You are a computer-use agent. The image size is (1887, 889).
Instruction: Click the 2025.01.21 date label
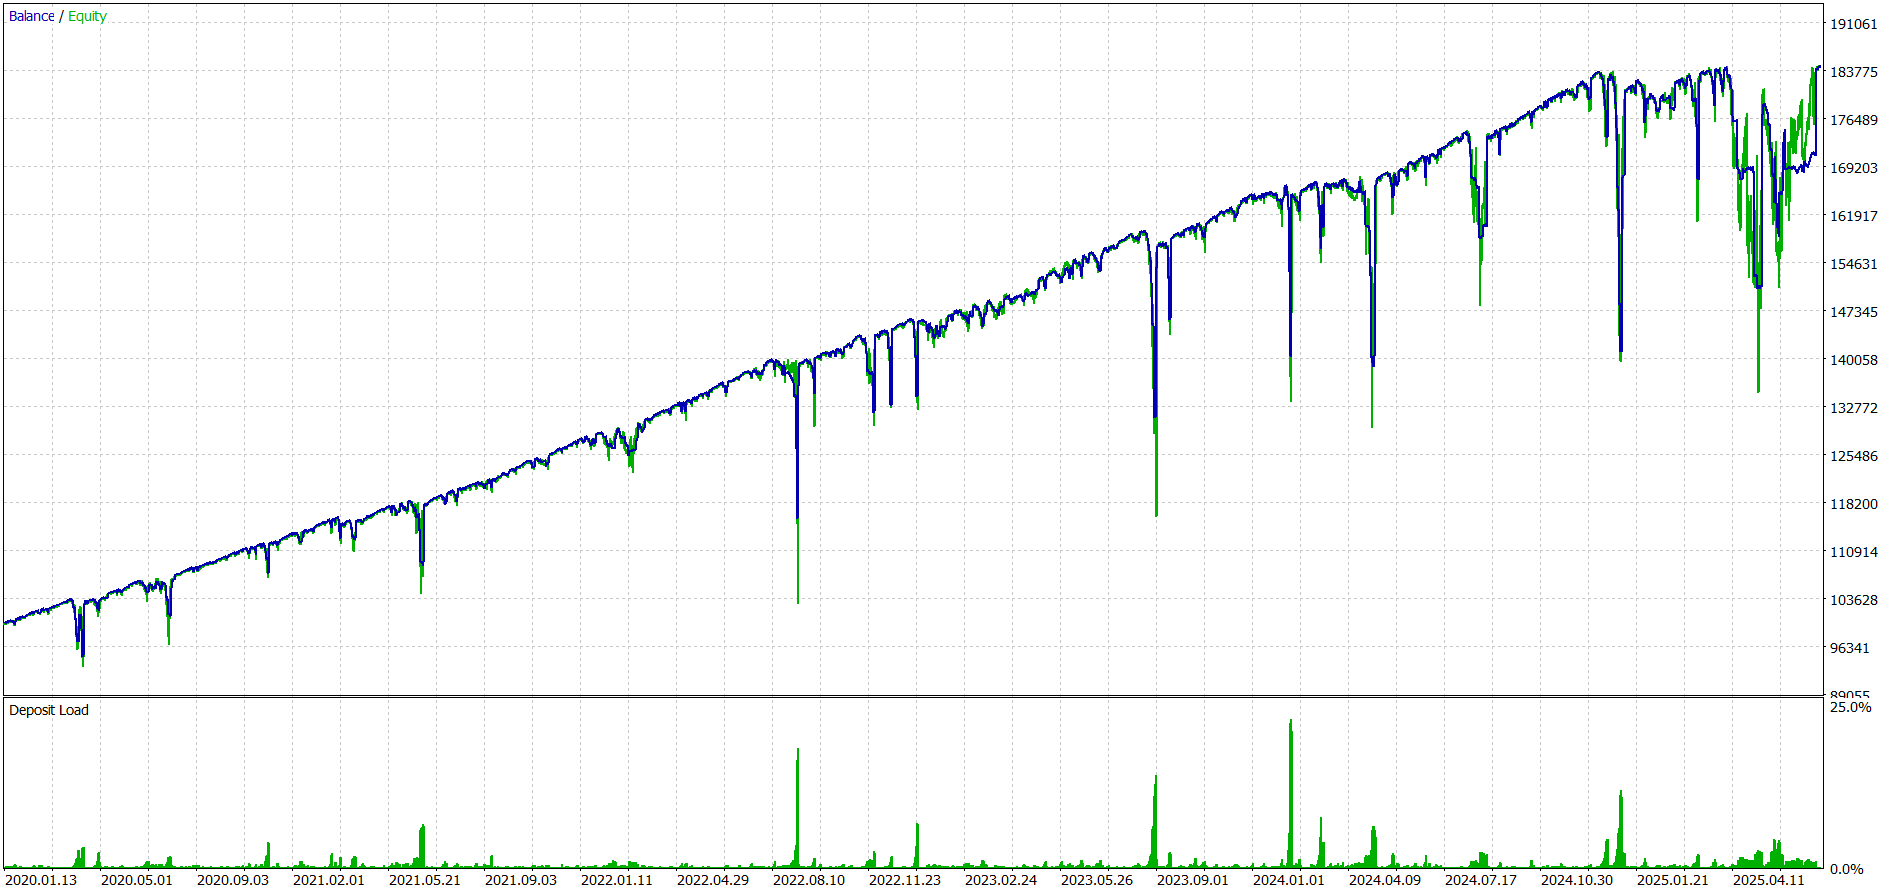(x=1673, y=880)
